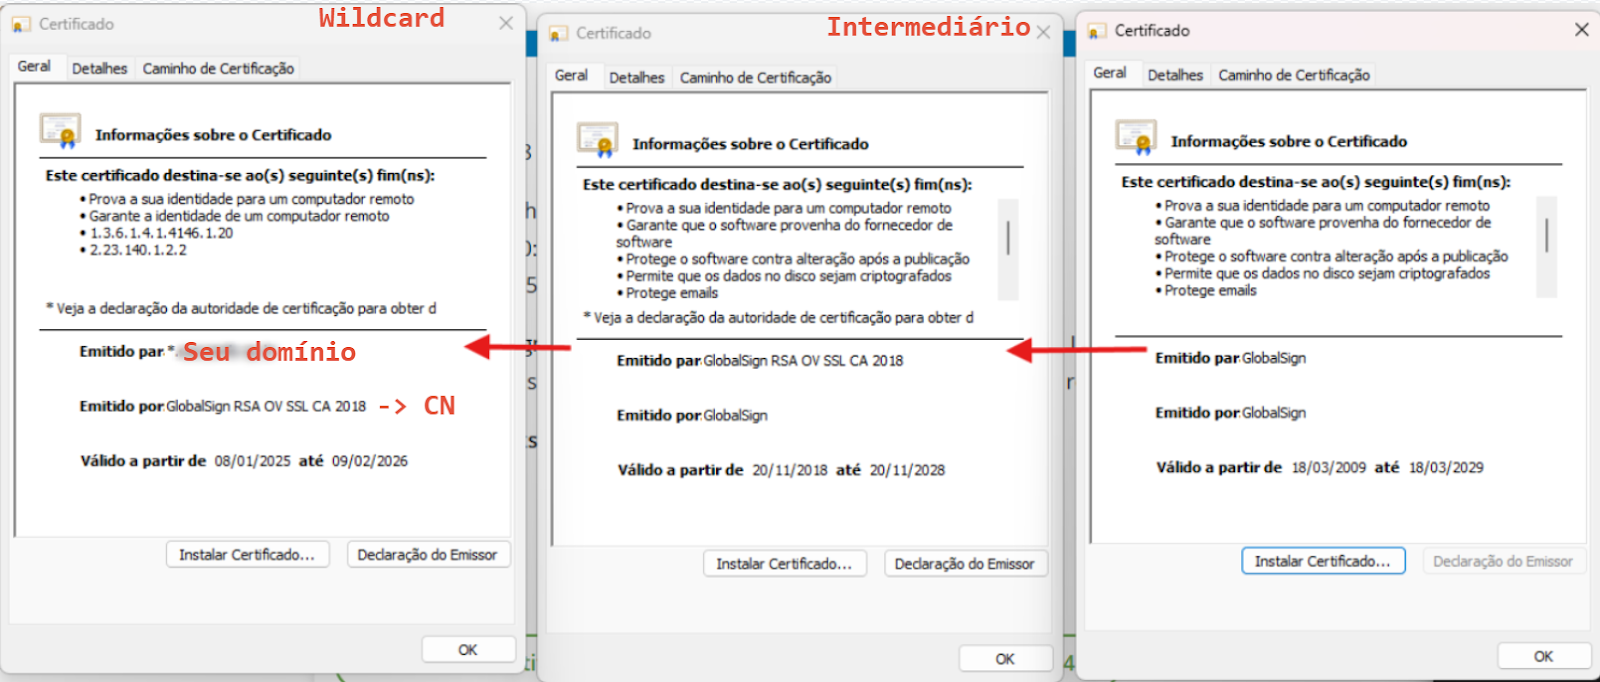Click the certificate badge image in Wildcard window
The width and height of the screenshot is (1600, 682).
61,131
